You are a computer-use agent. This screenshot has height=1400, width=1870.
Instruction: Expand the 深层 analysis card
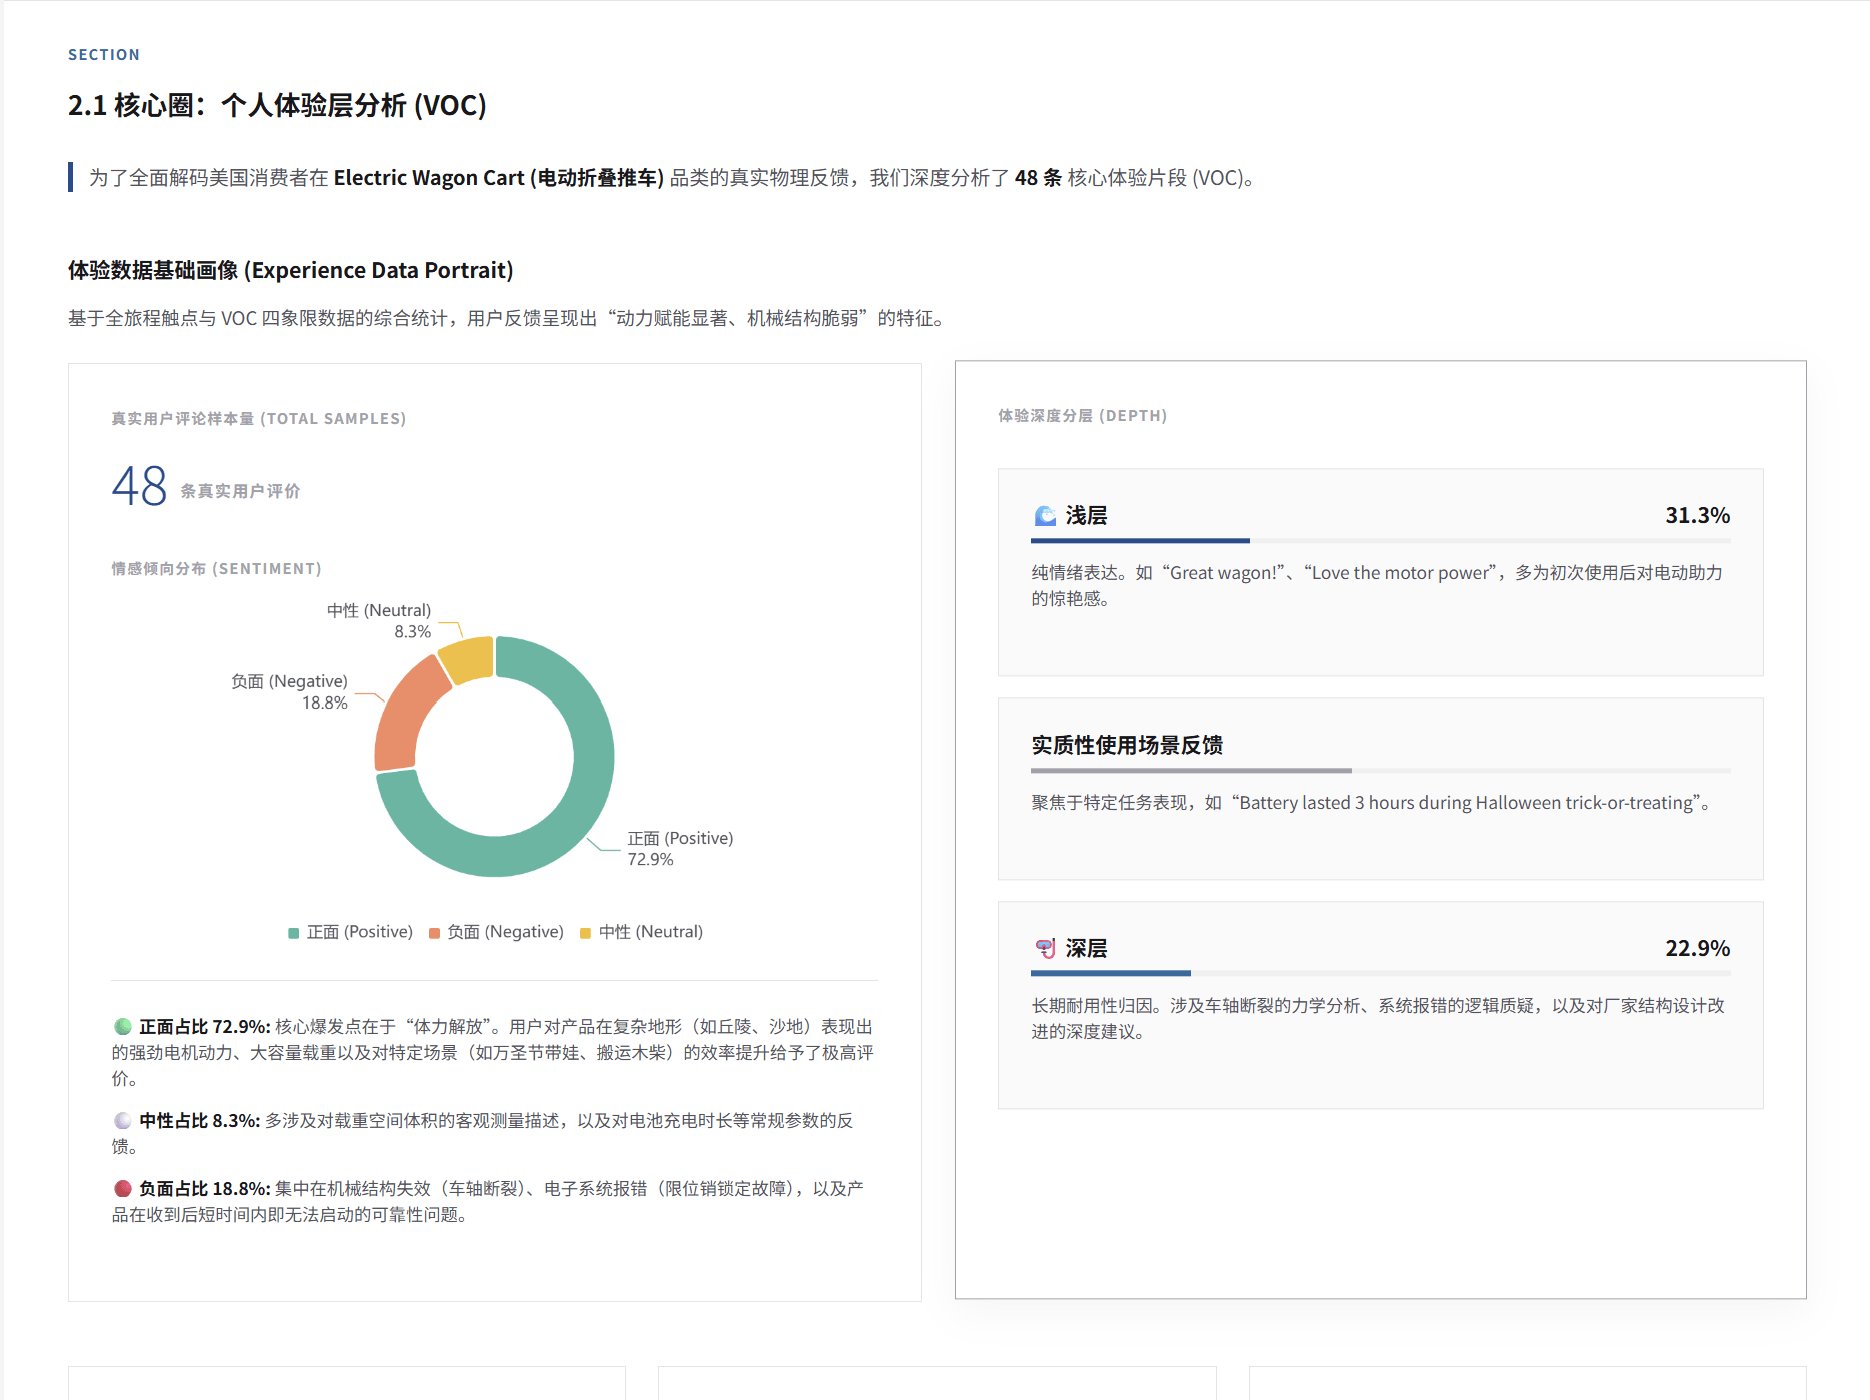[1380, 1005]
